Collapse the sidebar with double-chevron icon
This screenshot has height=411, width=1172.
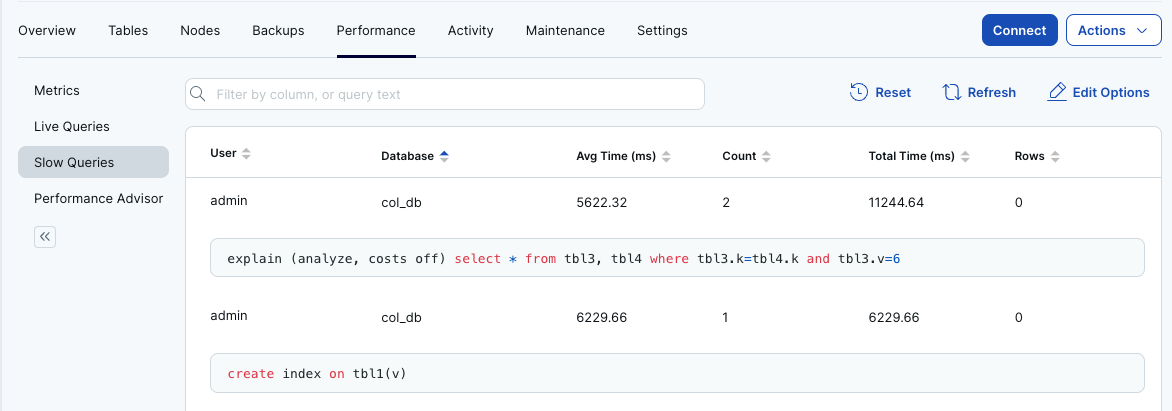click(x=45, y=237)
